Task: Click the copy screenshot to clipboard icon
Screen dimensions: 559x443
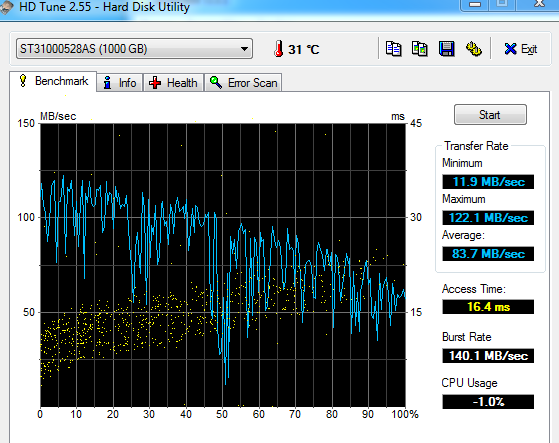Action: [x=420, y=49]
